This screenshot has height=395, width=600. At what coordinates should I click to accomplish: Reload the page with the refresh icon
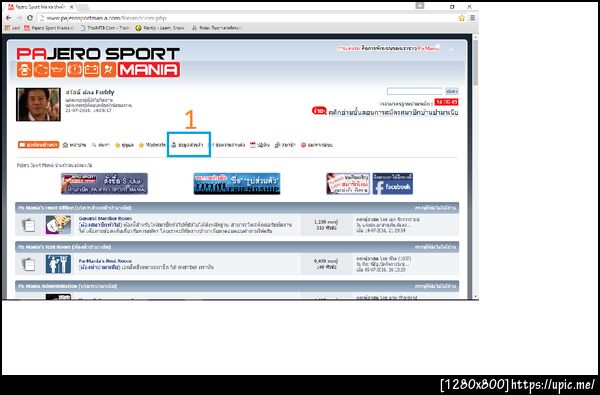30,18
